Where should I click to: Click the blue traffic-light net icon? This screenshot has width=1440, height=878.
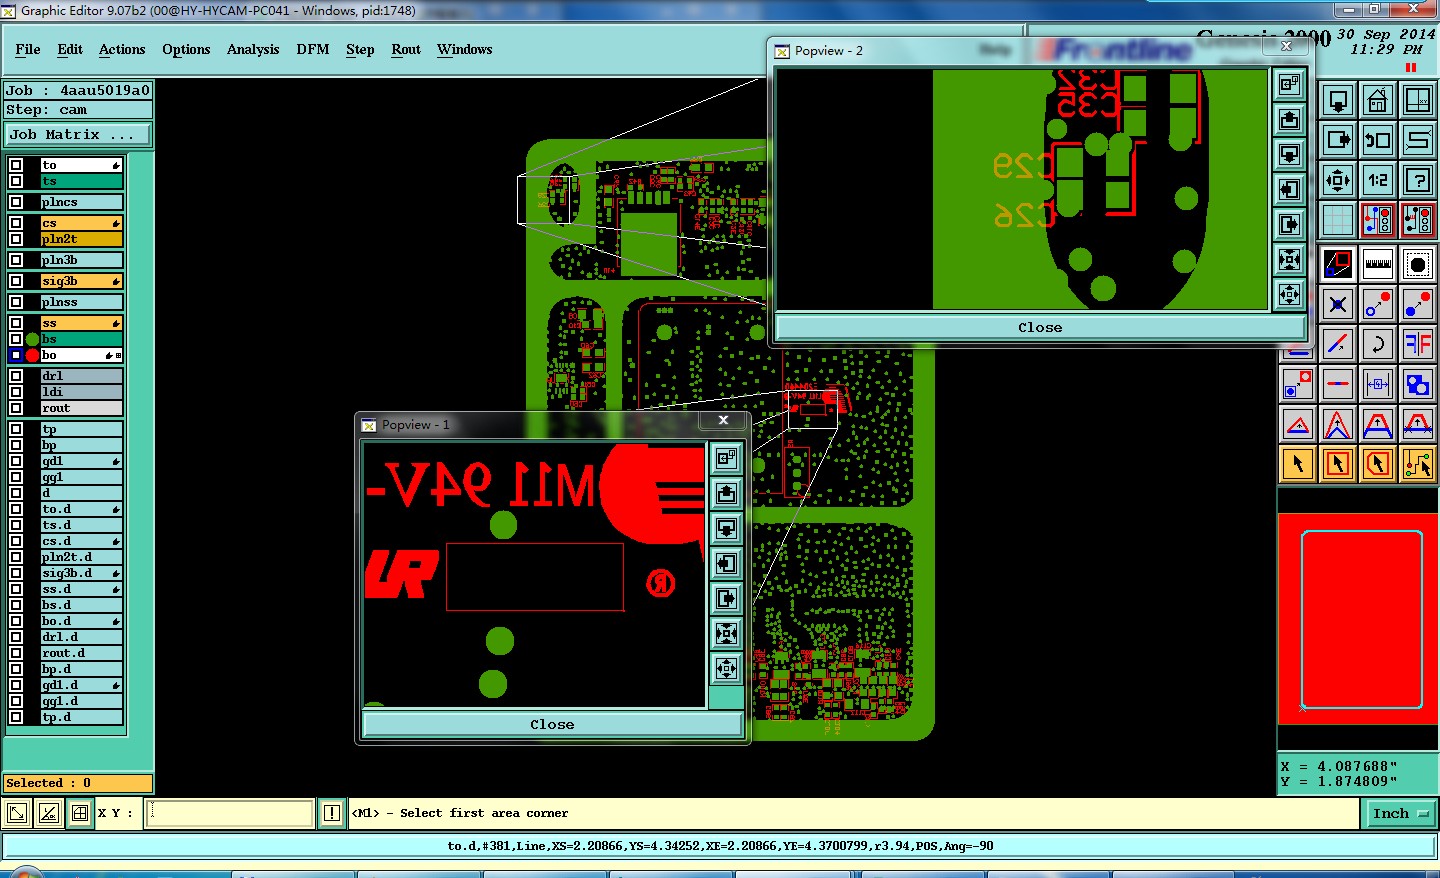[x=1378, y=220]
